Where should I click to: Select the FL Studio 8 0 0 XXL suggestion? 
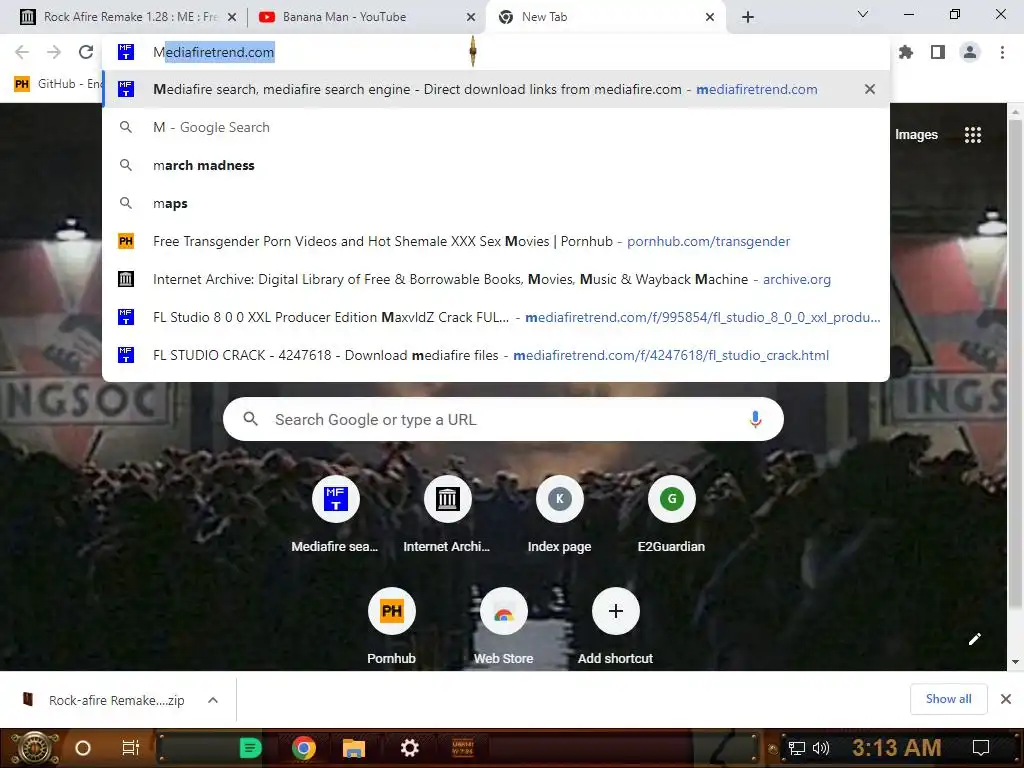coord(496,317)
